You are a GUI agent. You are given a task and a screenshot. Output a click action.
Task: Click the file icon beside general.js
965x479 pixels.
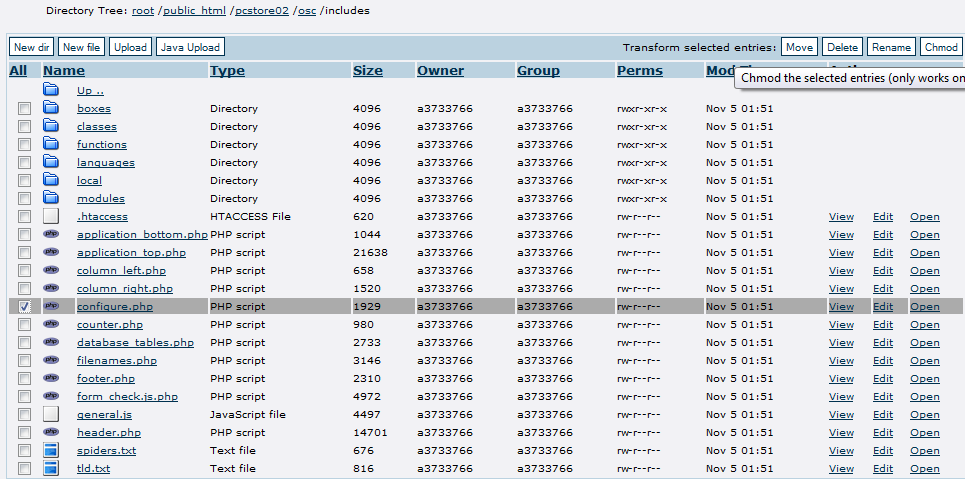[50, 414]
